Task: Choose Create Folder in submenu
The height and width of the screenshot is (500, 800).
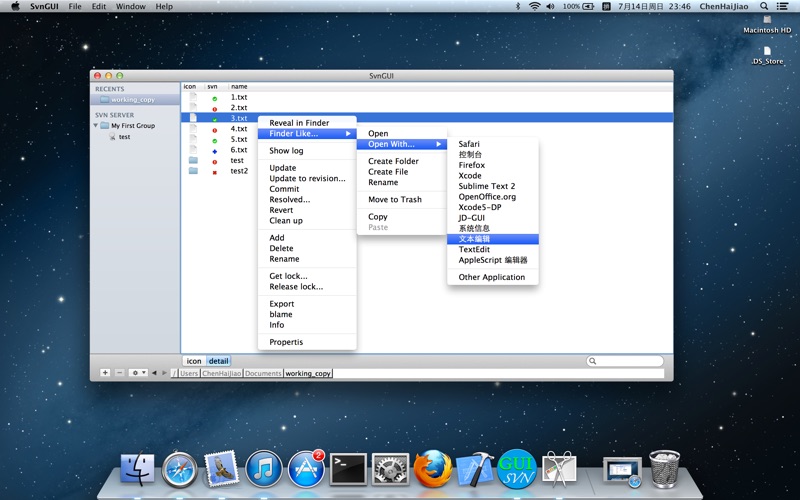Action: (402, 161)
